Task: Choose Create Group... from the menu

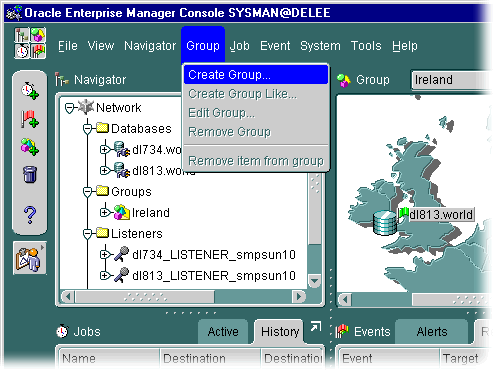Action: (x=256, y=75)
